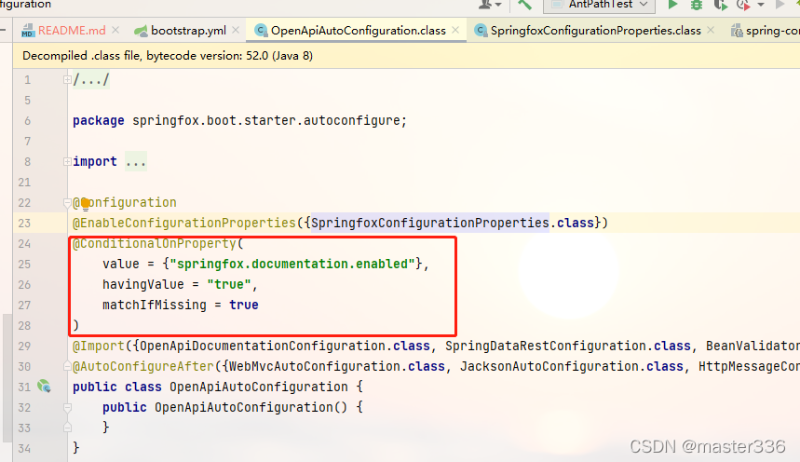The height and width of the screenshot is (462, 800).
Task: Click the @EnableConfigurationProperties annotation
Action: click(184, 223)
